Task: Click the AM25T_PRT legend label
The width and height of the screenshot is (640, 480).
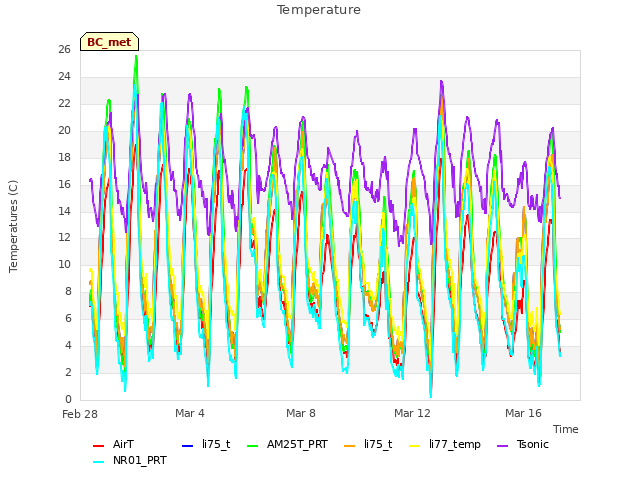Action: 297,444
